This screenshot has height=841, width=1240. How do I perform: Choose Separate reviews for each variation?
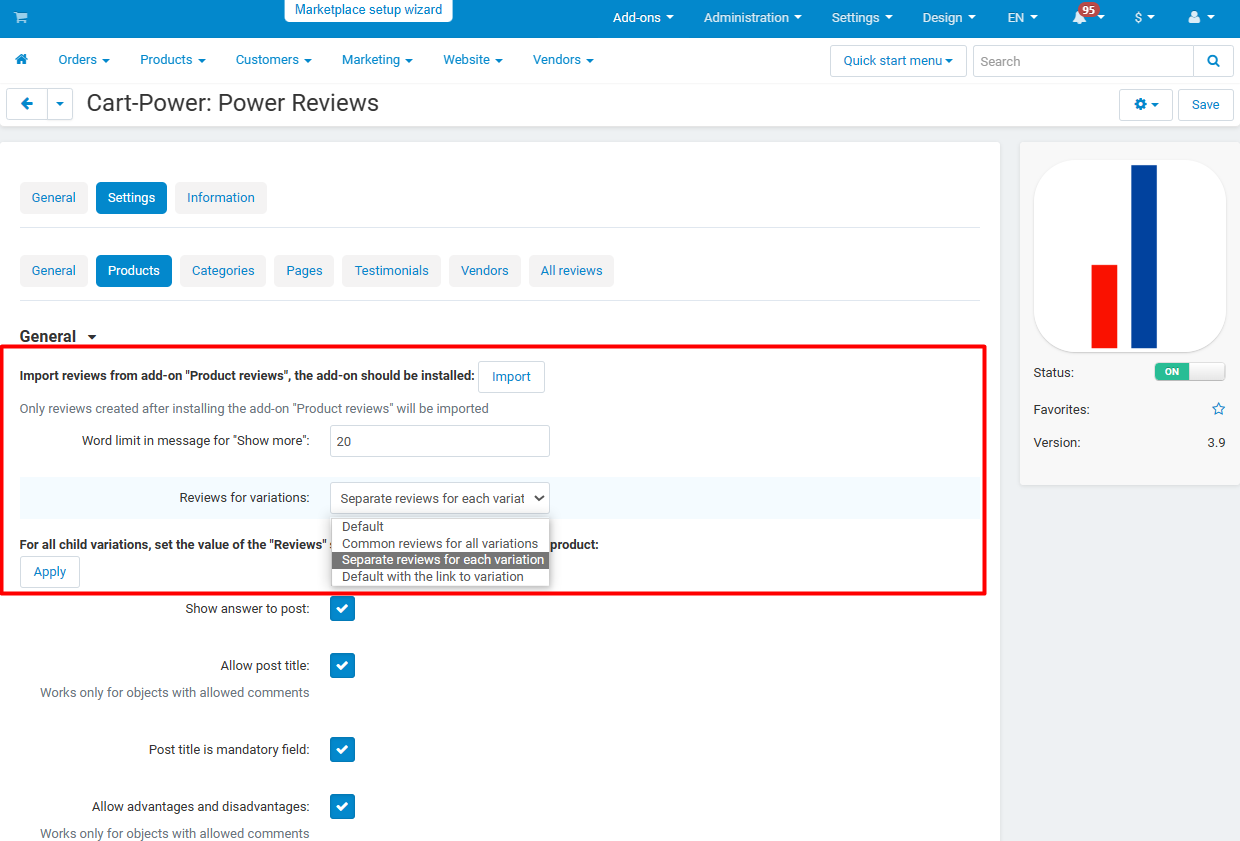click(x=440, y=560)
